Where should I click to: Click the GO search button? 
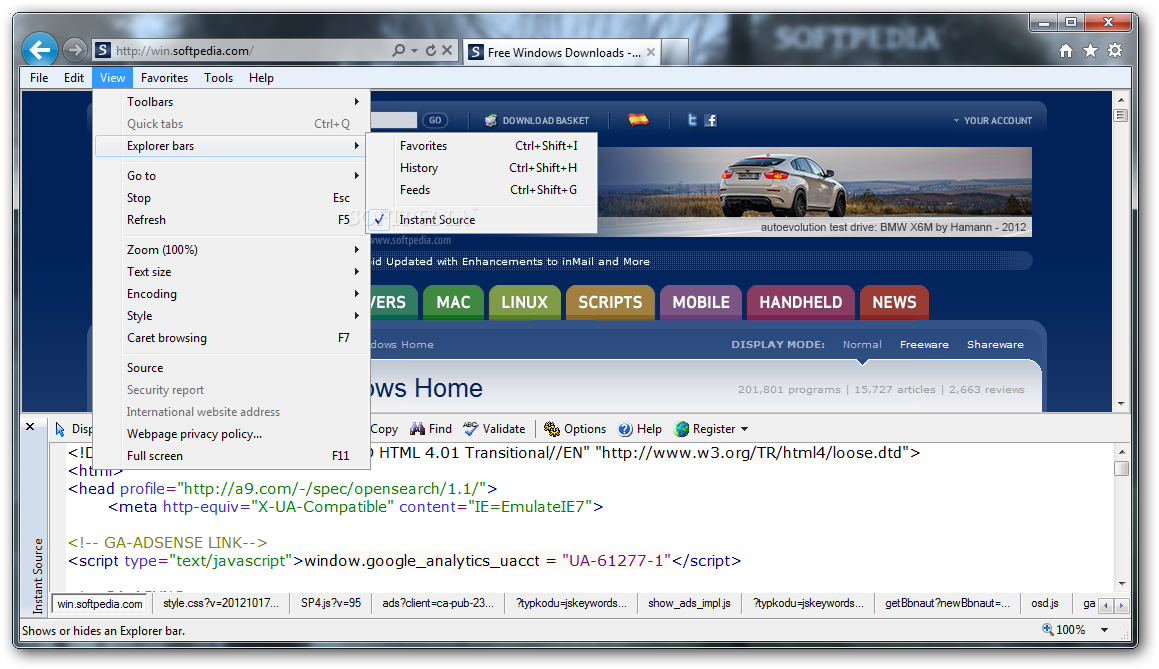pyautogui.click(x=435, y=120)
